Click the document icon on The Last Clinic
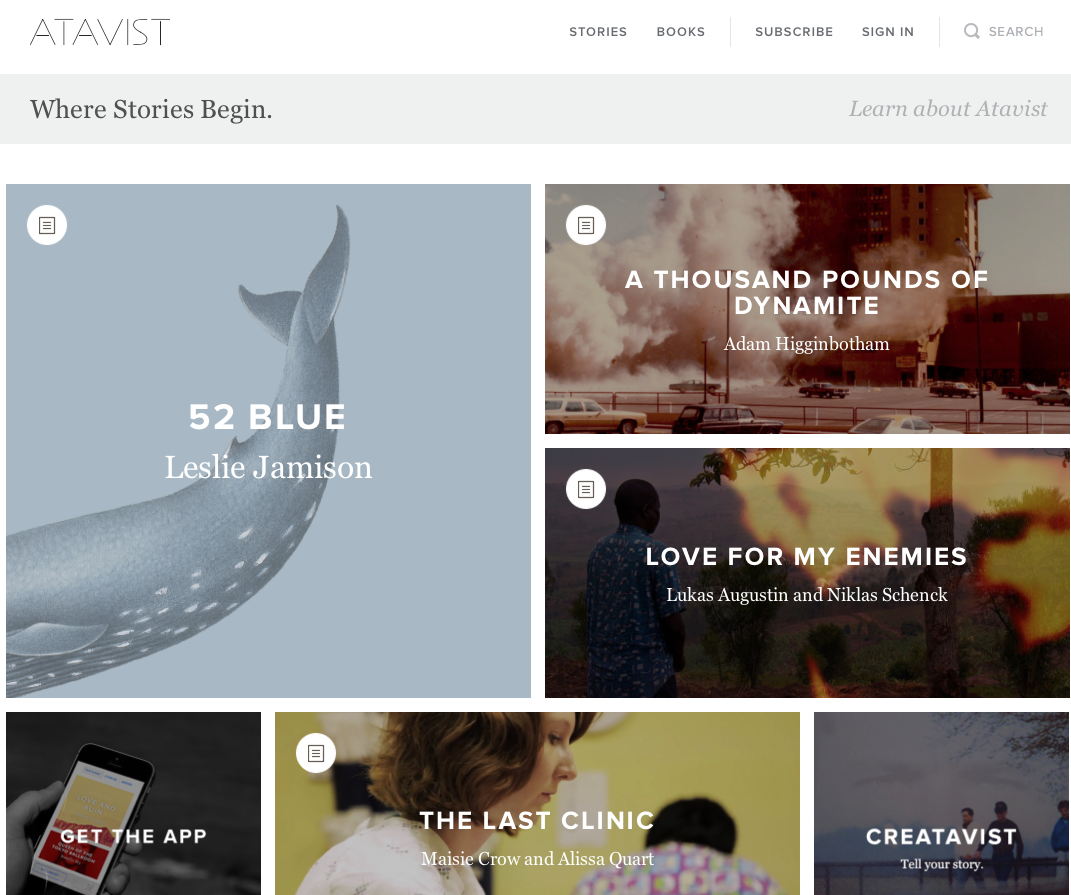This screenshot has height=895, width=1071. click(x=316, y=753)
